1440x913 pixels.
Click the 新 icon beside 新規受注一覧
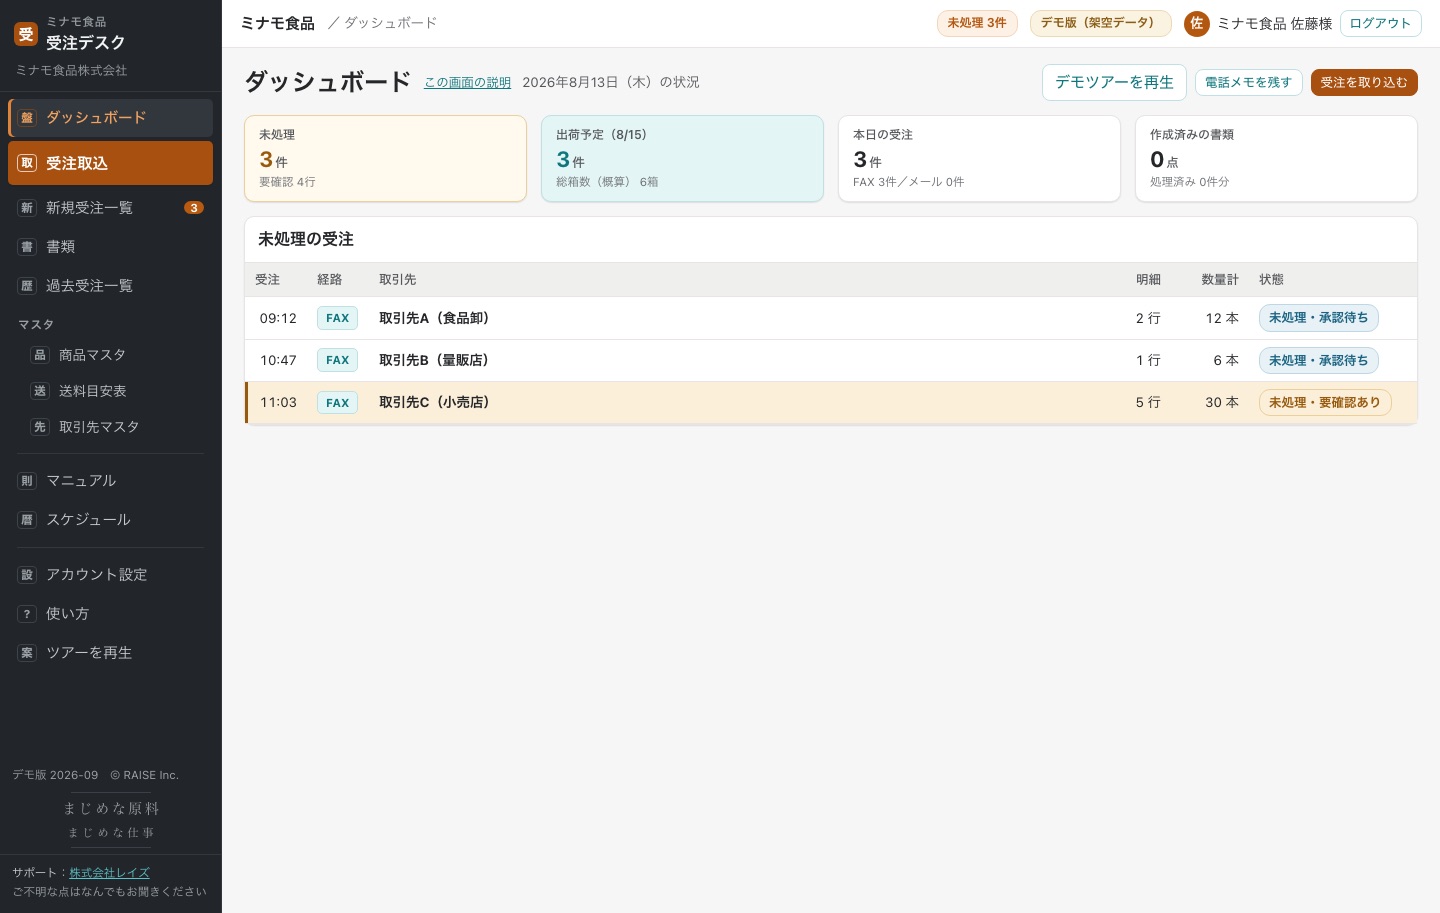27,208
